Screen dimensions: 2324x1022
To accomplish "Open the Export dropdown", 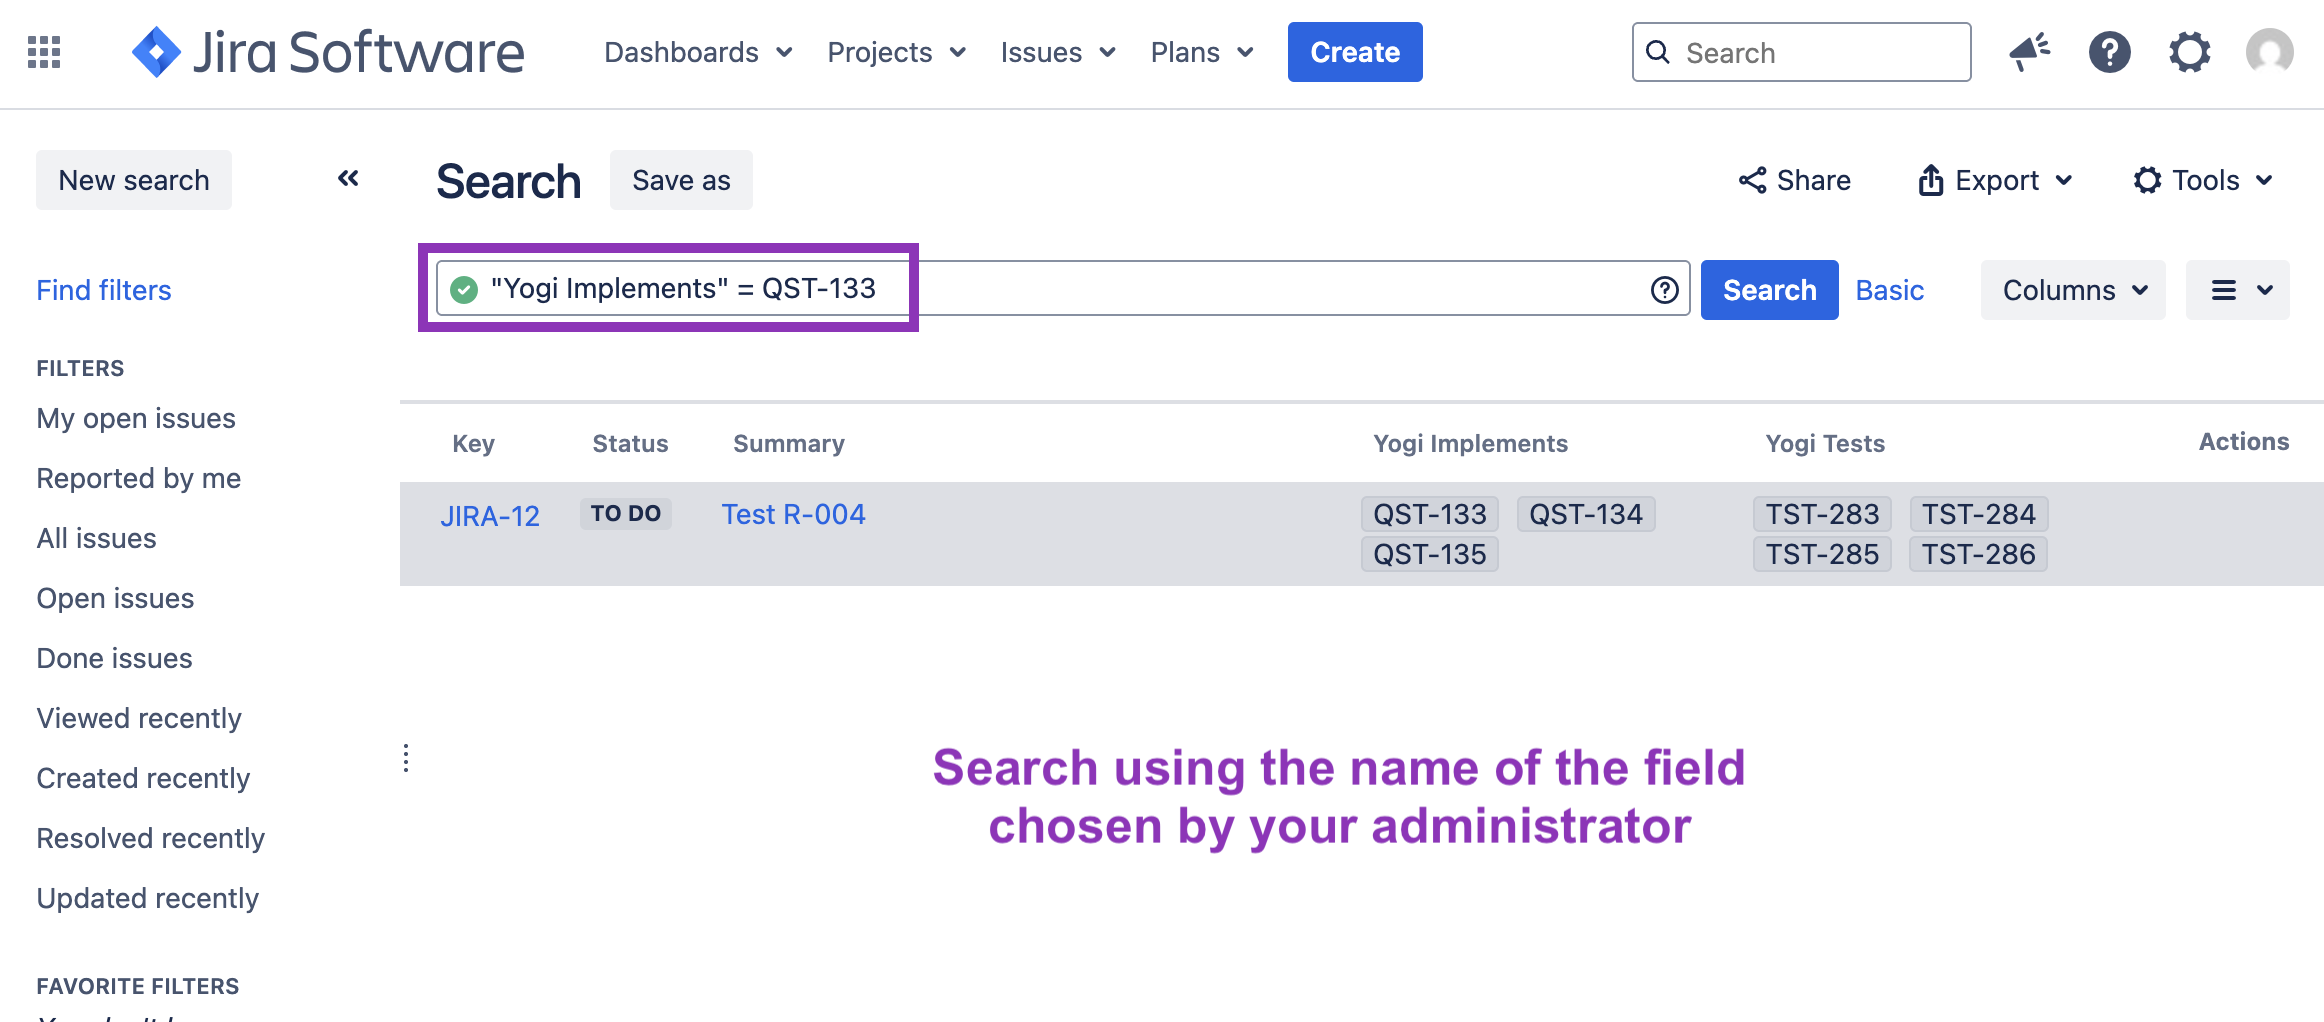I will pyautogui.click(x=1995, y=180).
